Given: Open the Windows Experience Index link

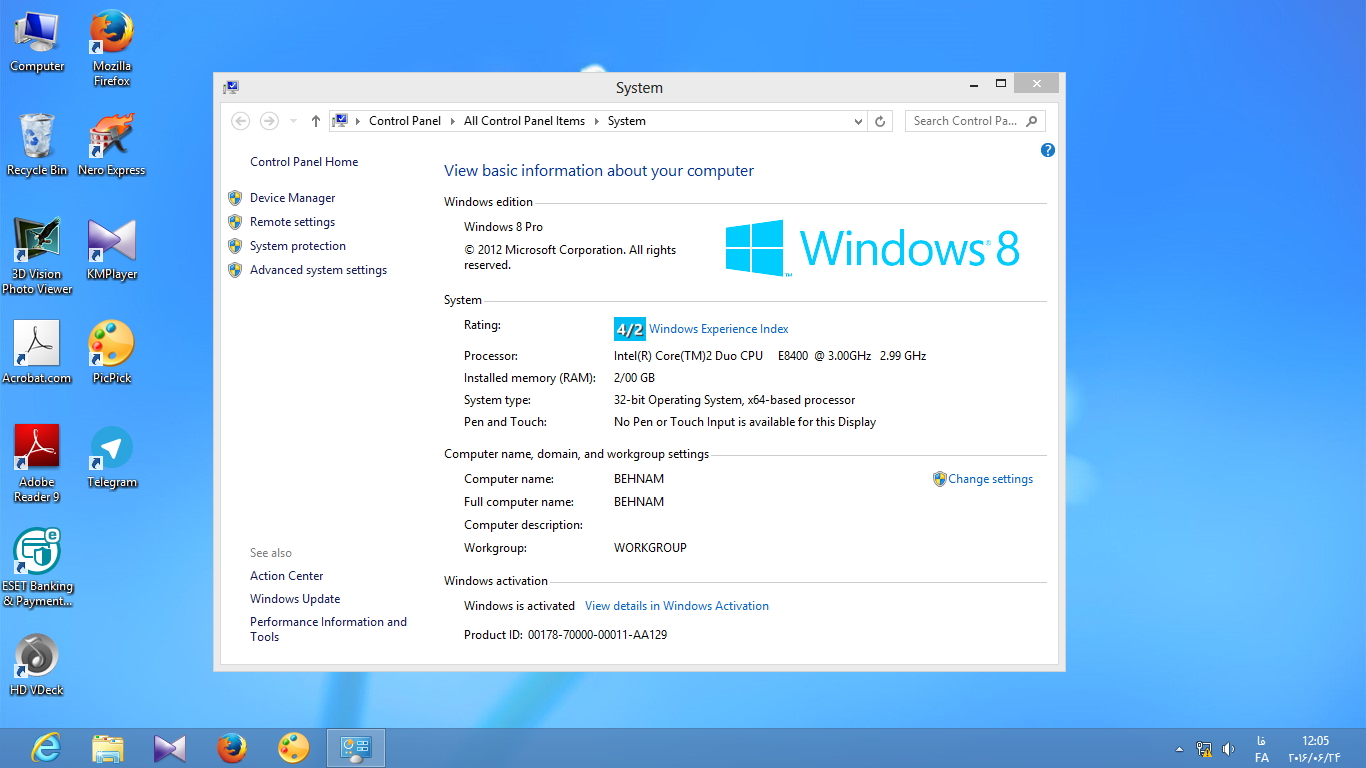Looking at the screenshot, I should (718, 329).
